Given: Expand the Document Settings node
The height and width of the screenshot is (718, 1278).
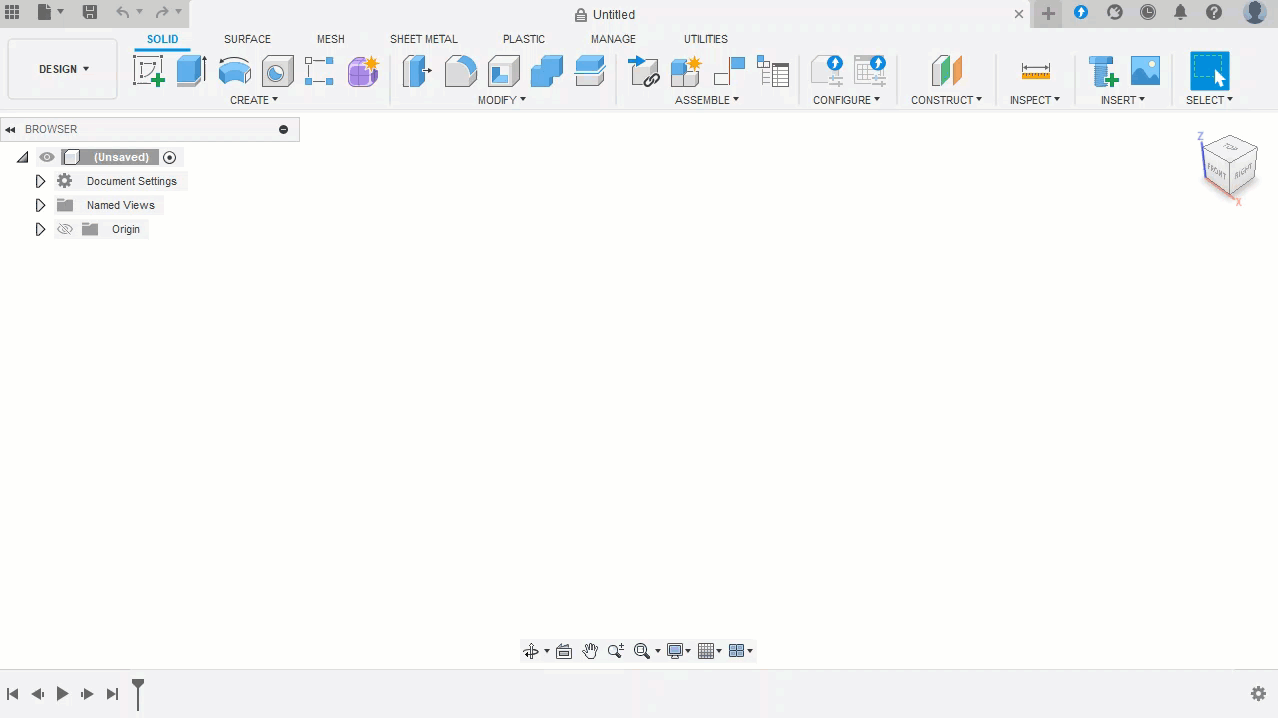Looking at the screenshot, I should click(x=40, y=181).
